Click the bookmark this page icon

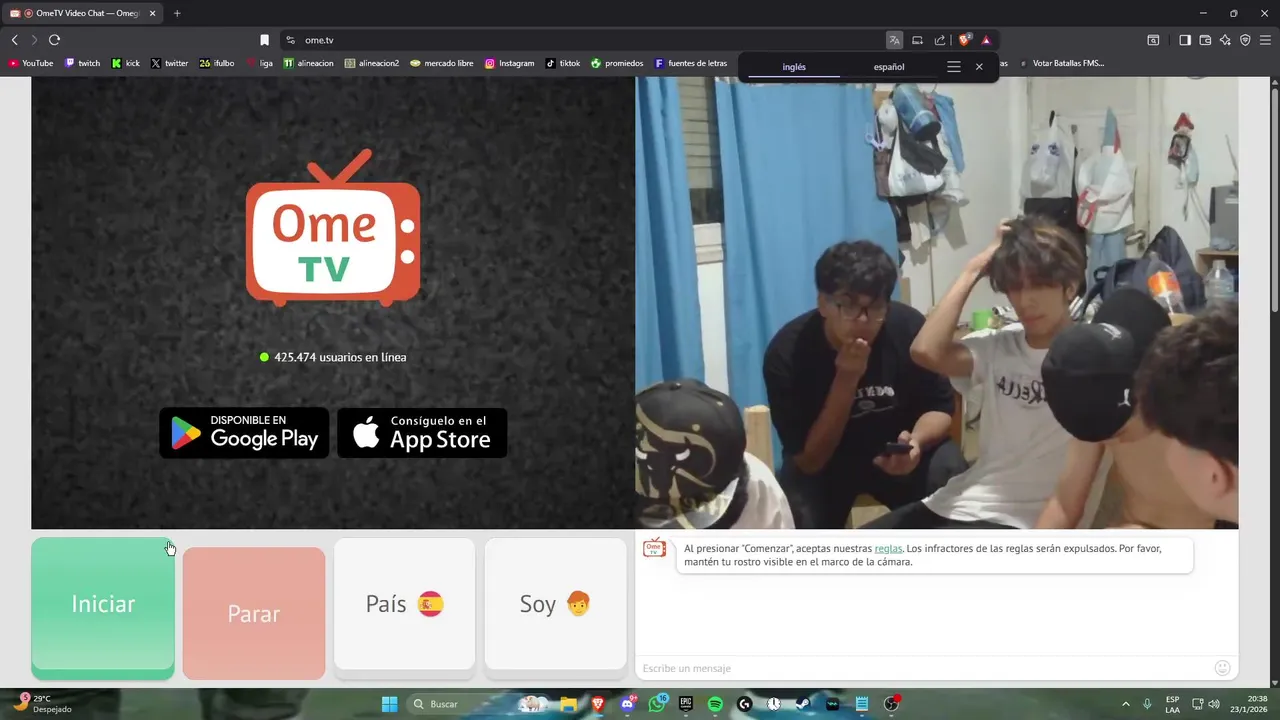(264, 40)
